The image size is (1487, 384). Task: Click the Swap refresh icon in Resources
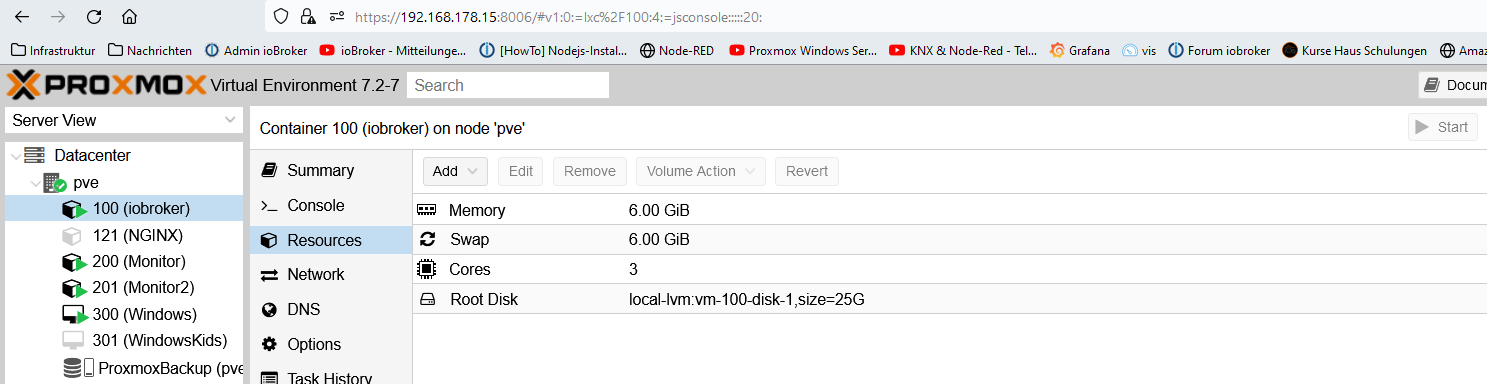[x=427, y=239]
